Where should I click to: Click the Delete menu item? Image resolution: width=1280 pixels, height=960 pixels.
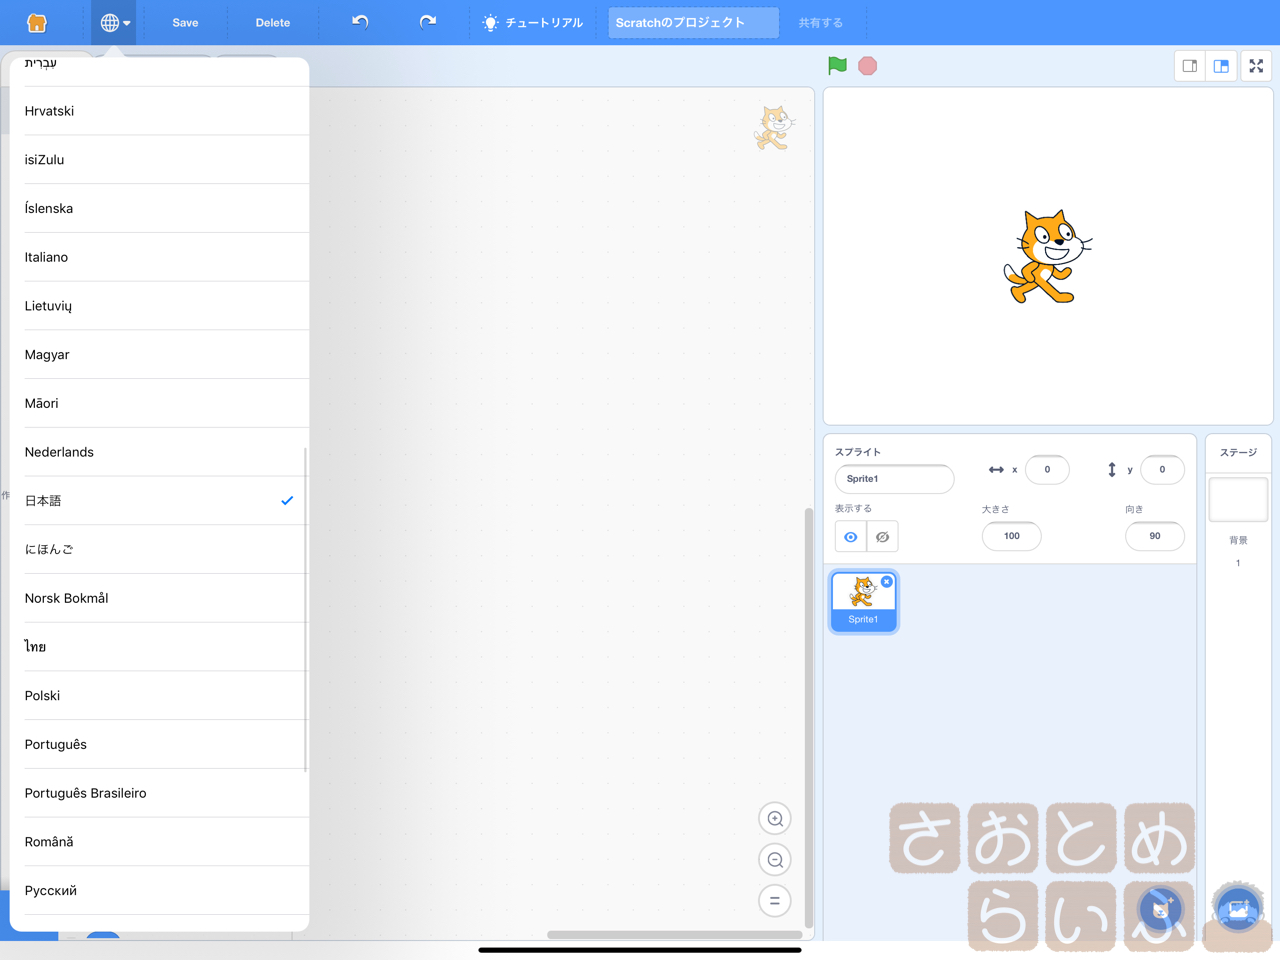(272, 22)
